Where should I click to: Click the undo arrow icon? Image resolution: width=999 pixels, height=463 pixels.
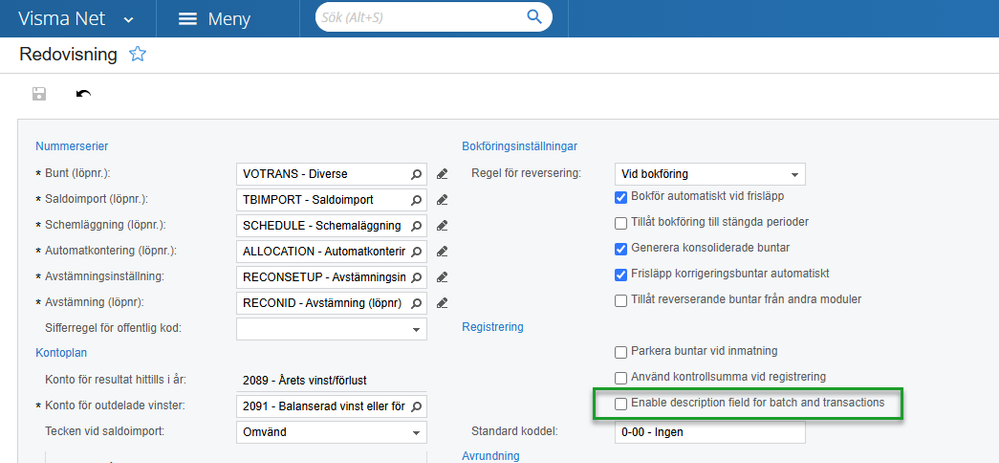[83, 94]
